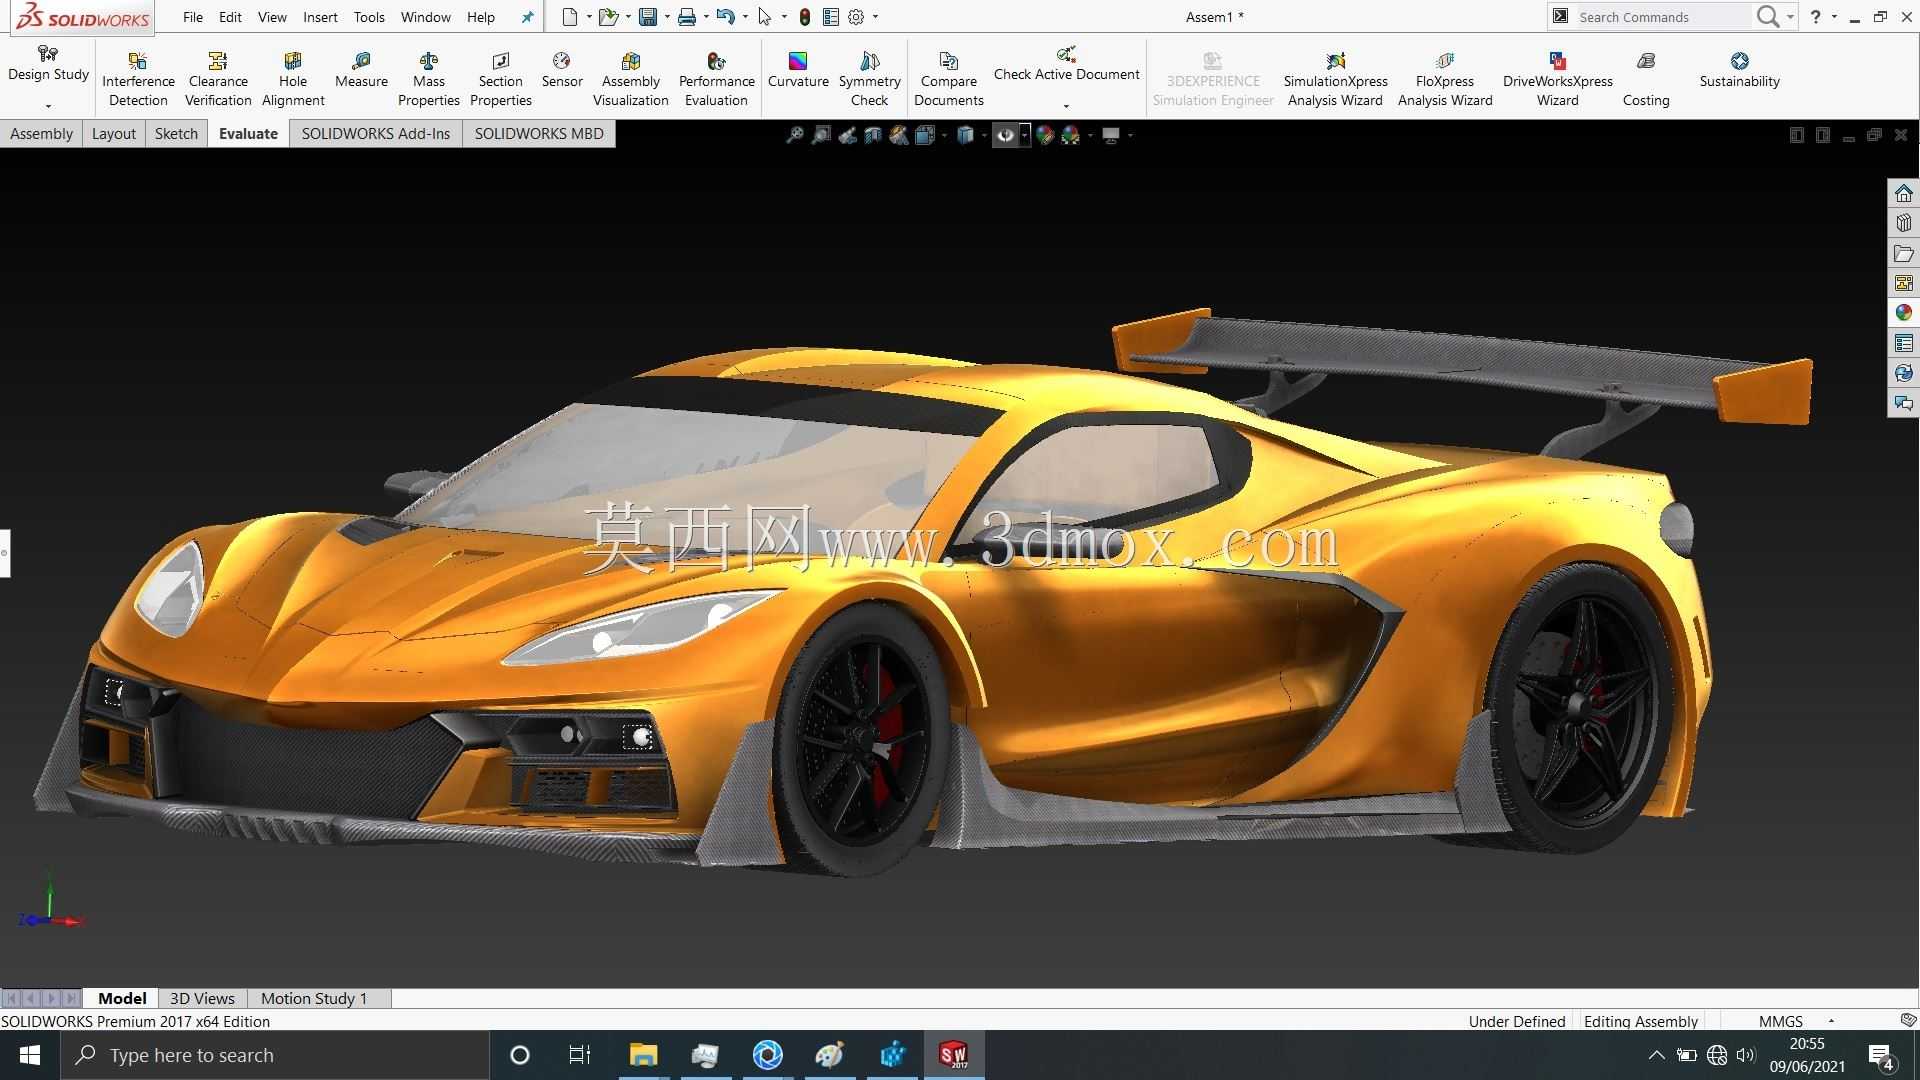Viewport: 1920px width, 1080px height.
Task: Open View Orientation cube
Action: click(x=924, y=135)
